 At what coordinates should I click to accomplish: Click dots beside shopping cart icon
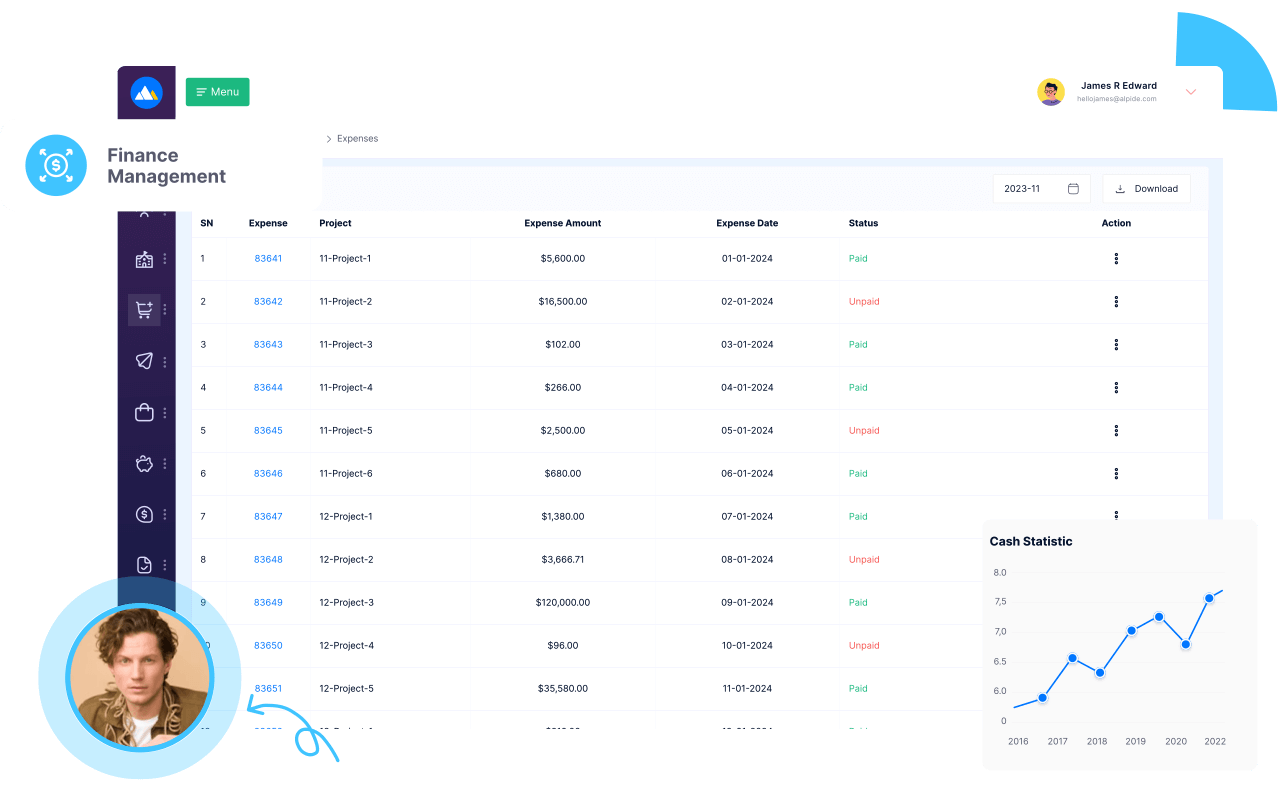coord(165,310)
